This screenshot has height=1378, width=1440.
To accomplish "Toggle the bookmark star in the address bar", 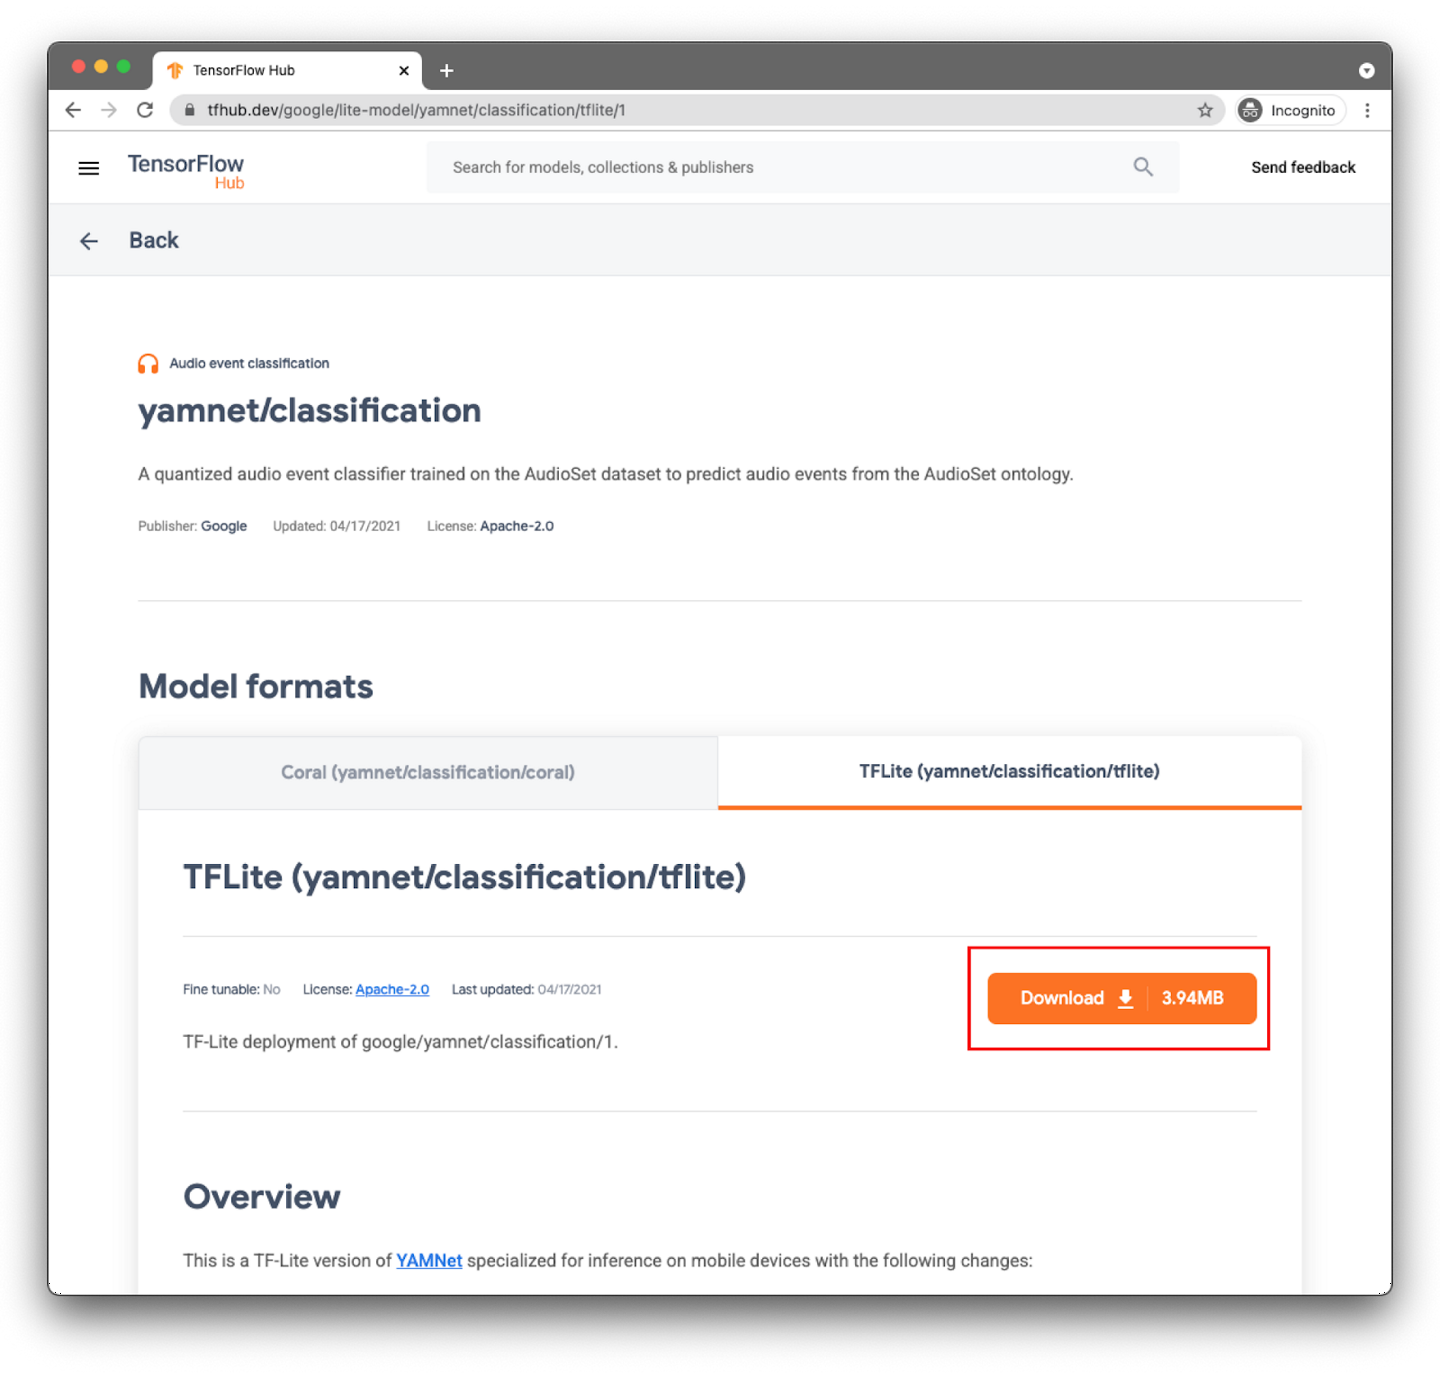I will [x=1205, y=110].
